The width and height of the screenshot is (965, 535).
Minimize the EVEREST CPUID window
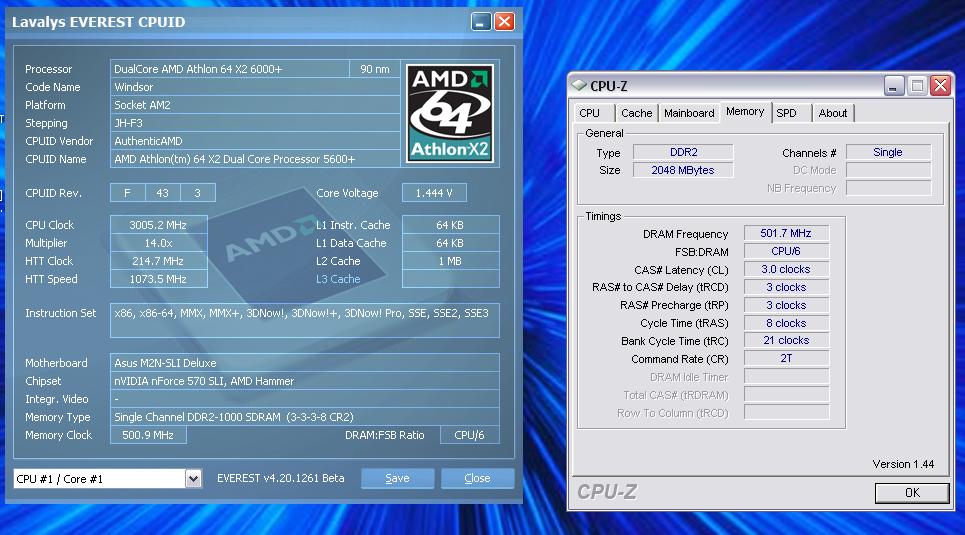coord(479,21)
